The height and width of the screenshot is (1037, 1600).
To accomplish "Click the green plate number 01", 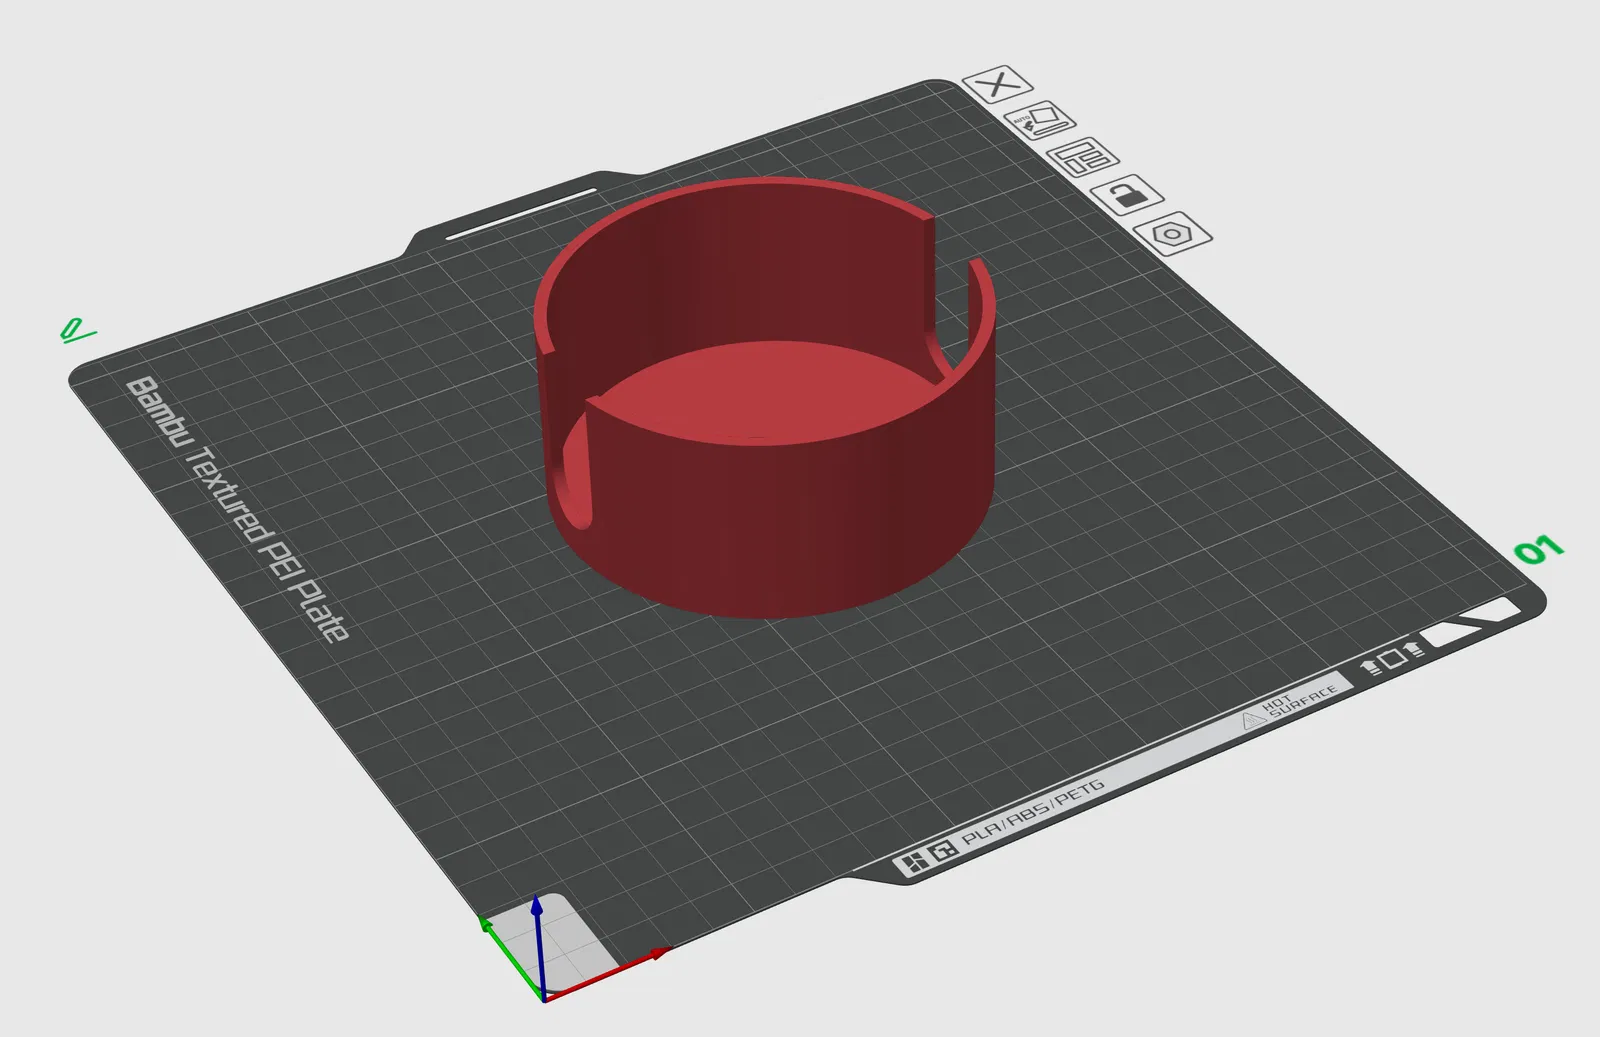I will (1538, 550).
